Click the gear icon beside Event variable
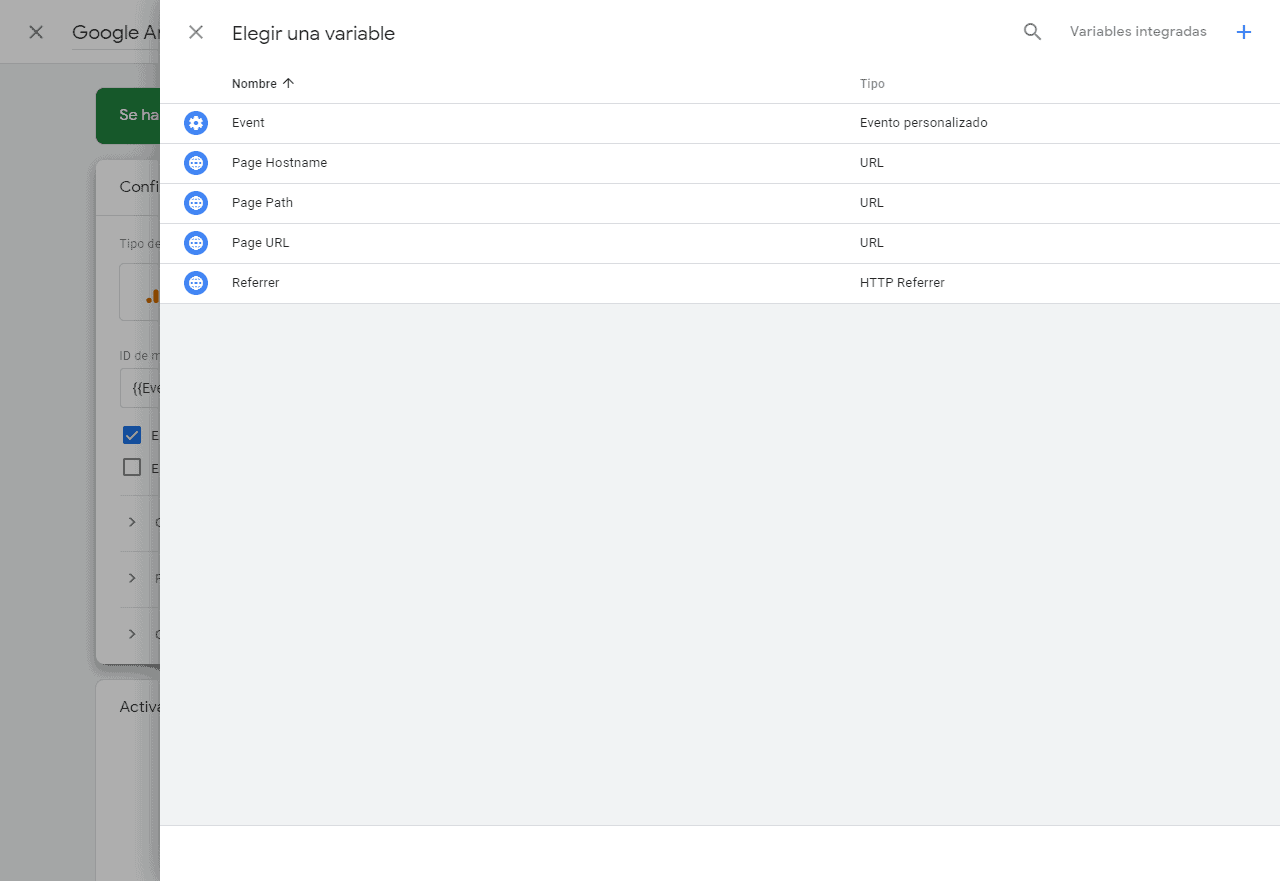The image size is (1280, 881). (x=196, y=123)
